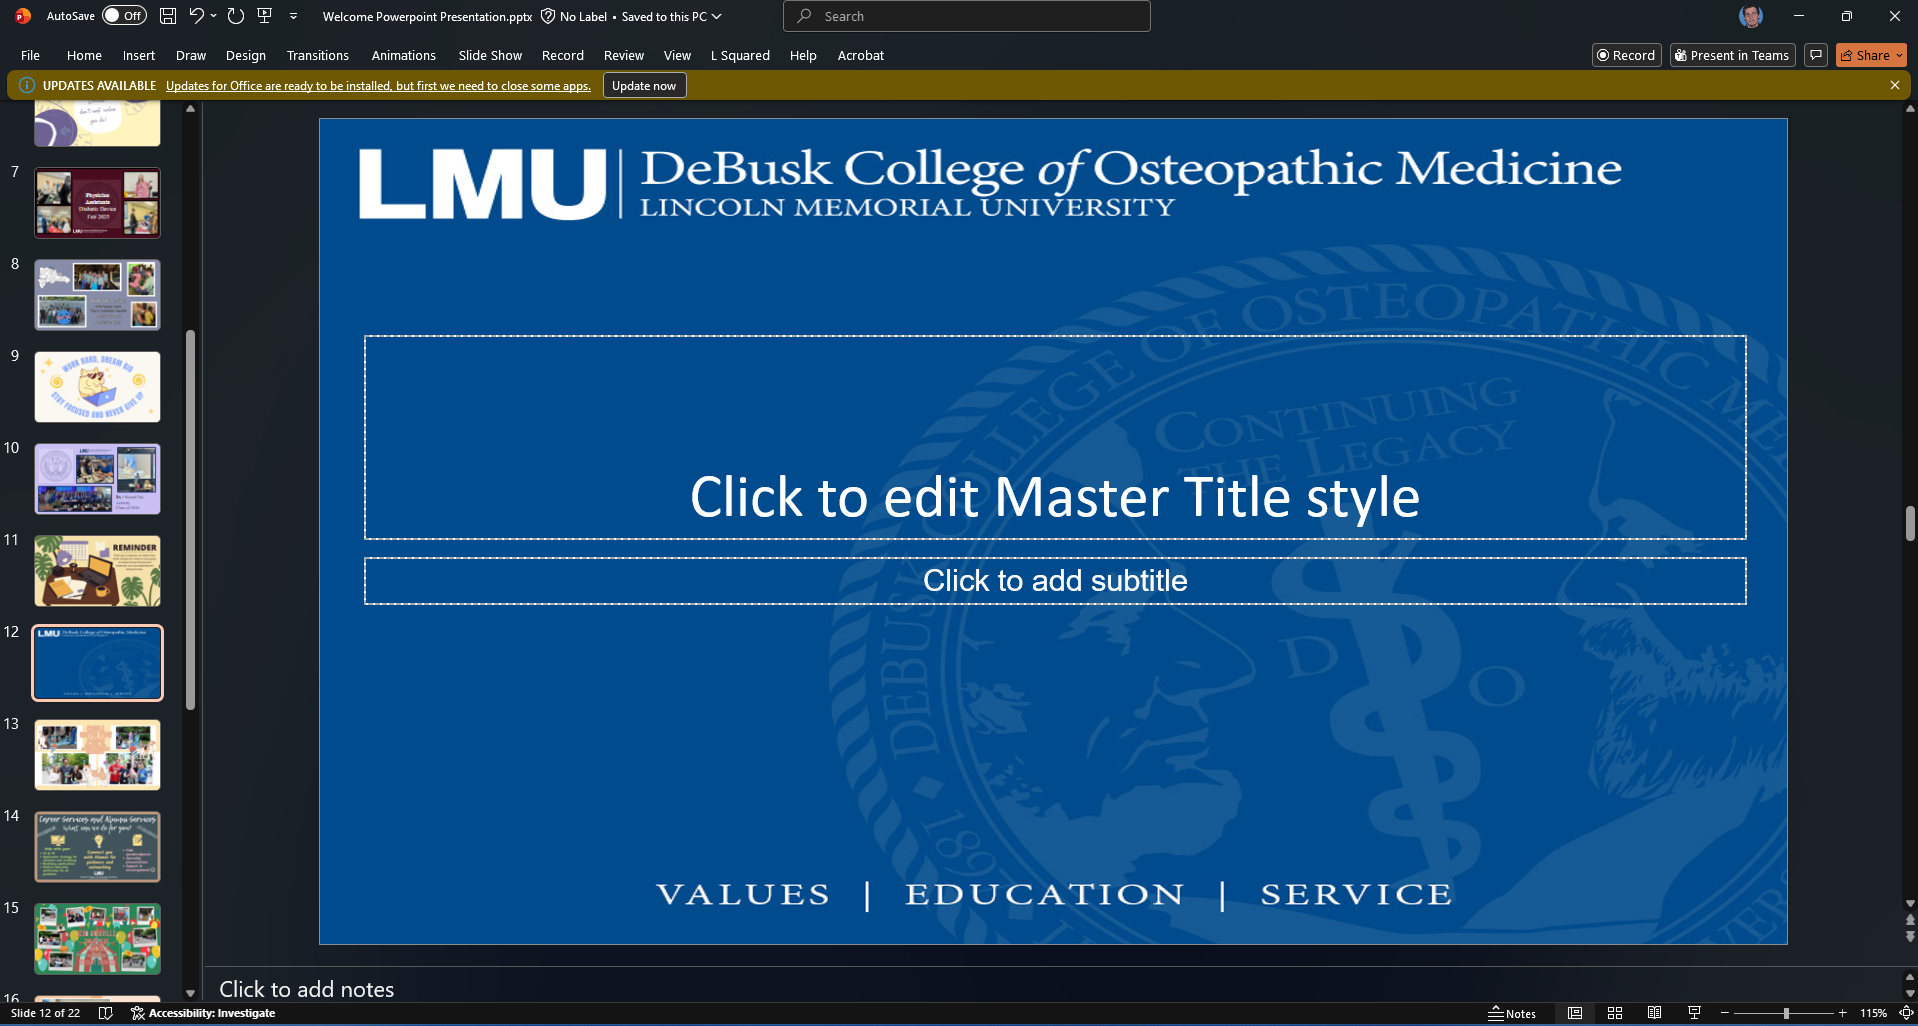Open the Record ribbon tab
The height and width of the screenshot is (1026, 1918).
click(x=563, y=55)
